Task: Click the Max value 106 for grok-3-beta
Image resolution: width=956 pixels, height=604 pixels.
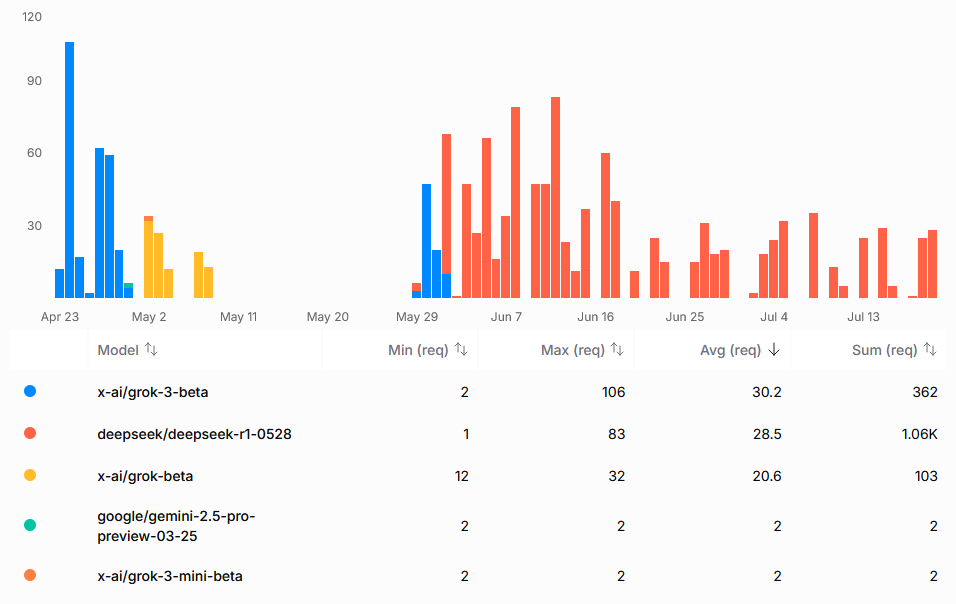Action: [613, 392]
